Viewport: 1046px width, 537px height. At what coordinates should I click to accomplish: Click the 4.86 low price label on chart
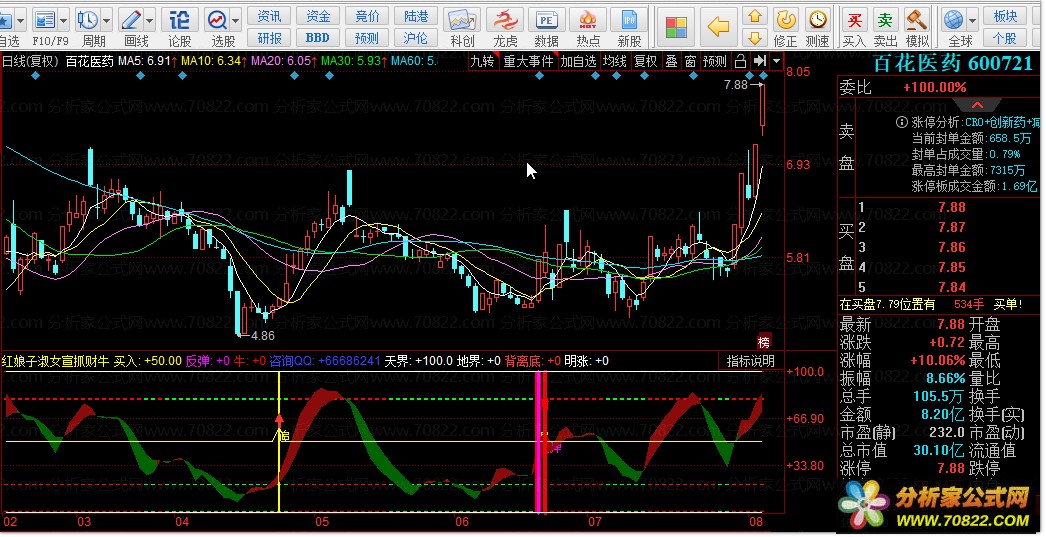[x=263, y=336]
